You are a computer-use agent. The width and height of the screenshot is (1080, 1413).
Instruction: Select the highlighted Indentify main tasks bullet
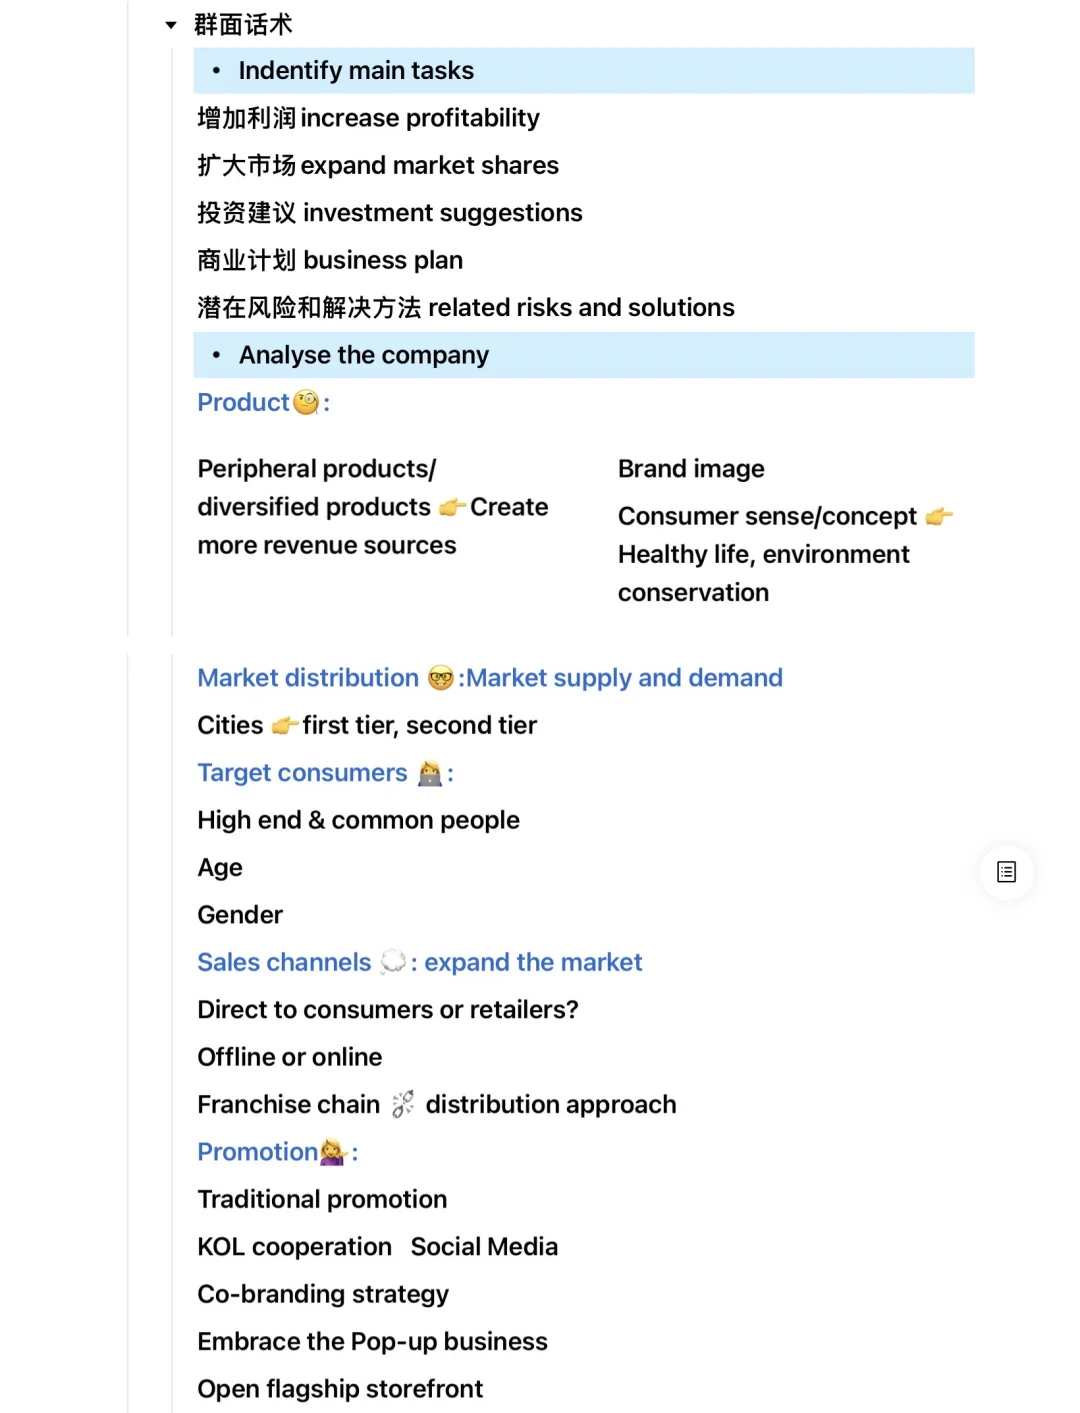(x=356, y=71)
